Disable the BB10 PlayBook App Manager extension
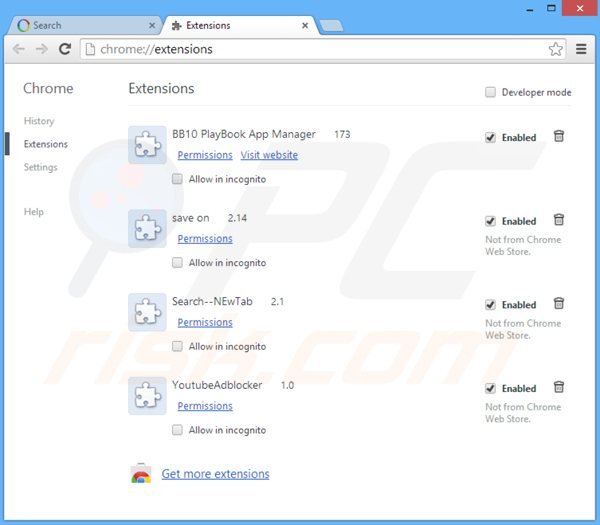600x525 pixels. tap(490, 137)
